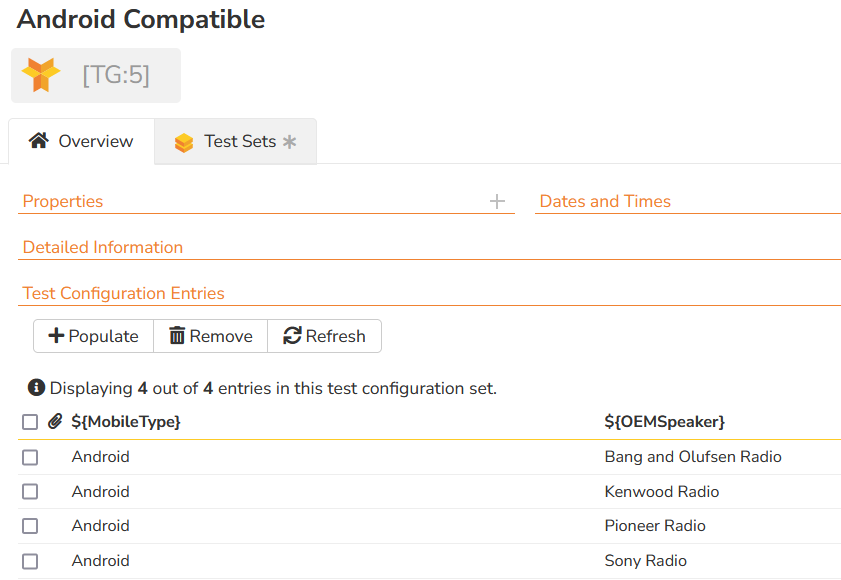The width and height of the screenshot is (841, 580).
Task: Tick the Pioneer Radio row checkbox
Action: 30,526
